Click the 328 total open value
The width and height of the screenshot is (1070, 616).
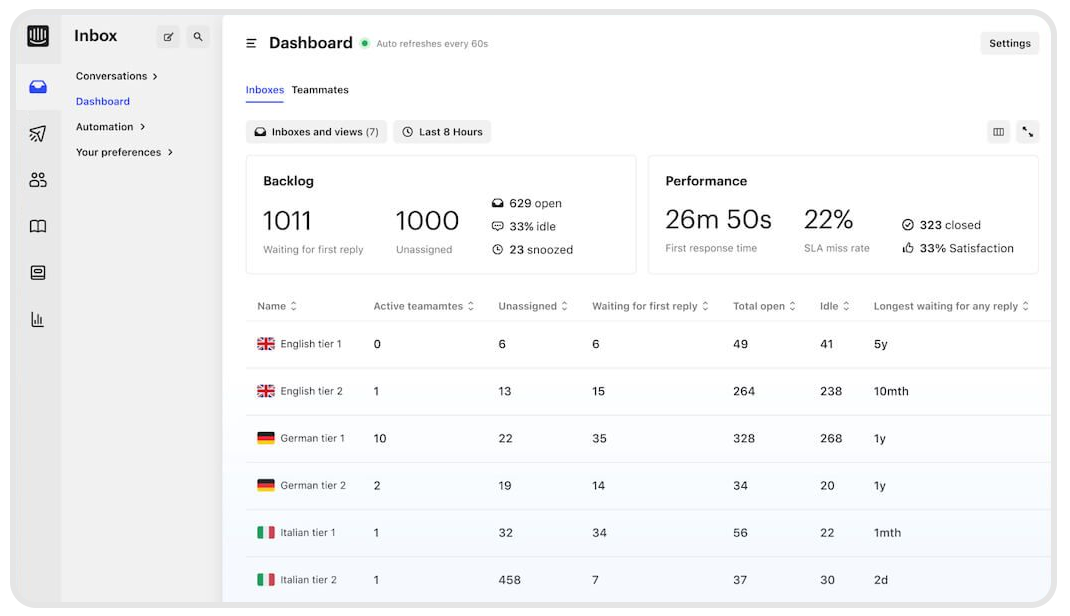click(x=744, y=439)
